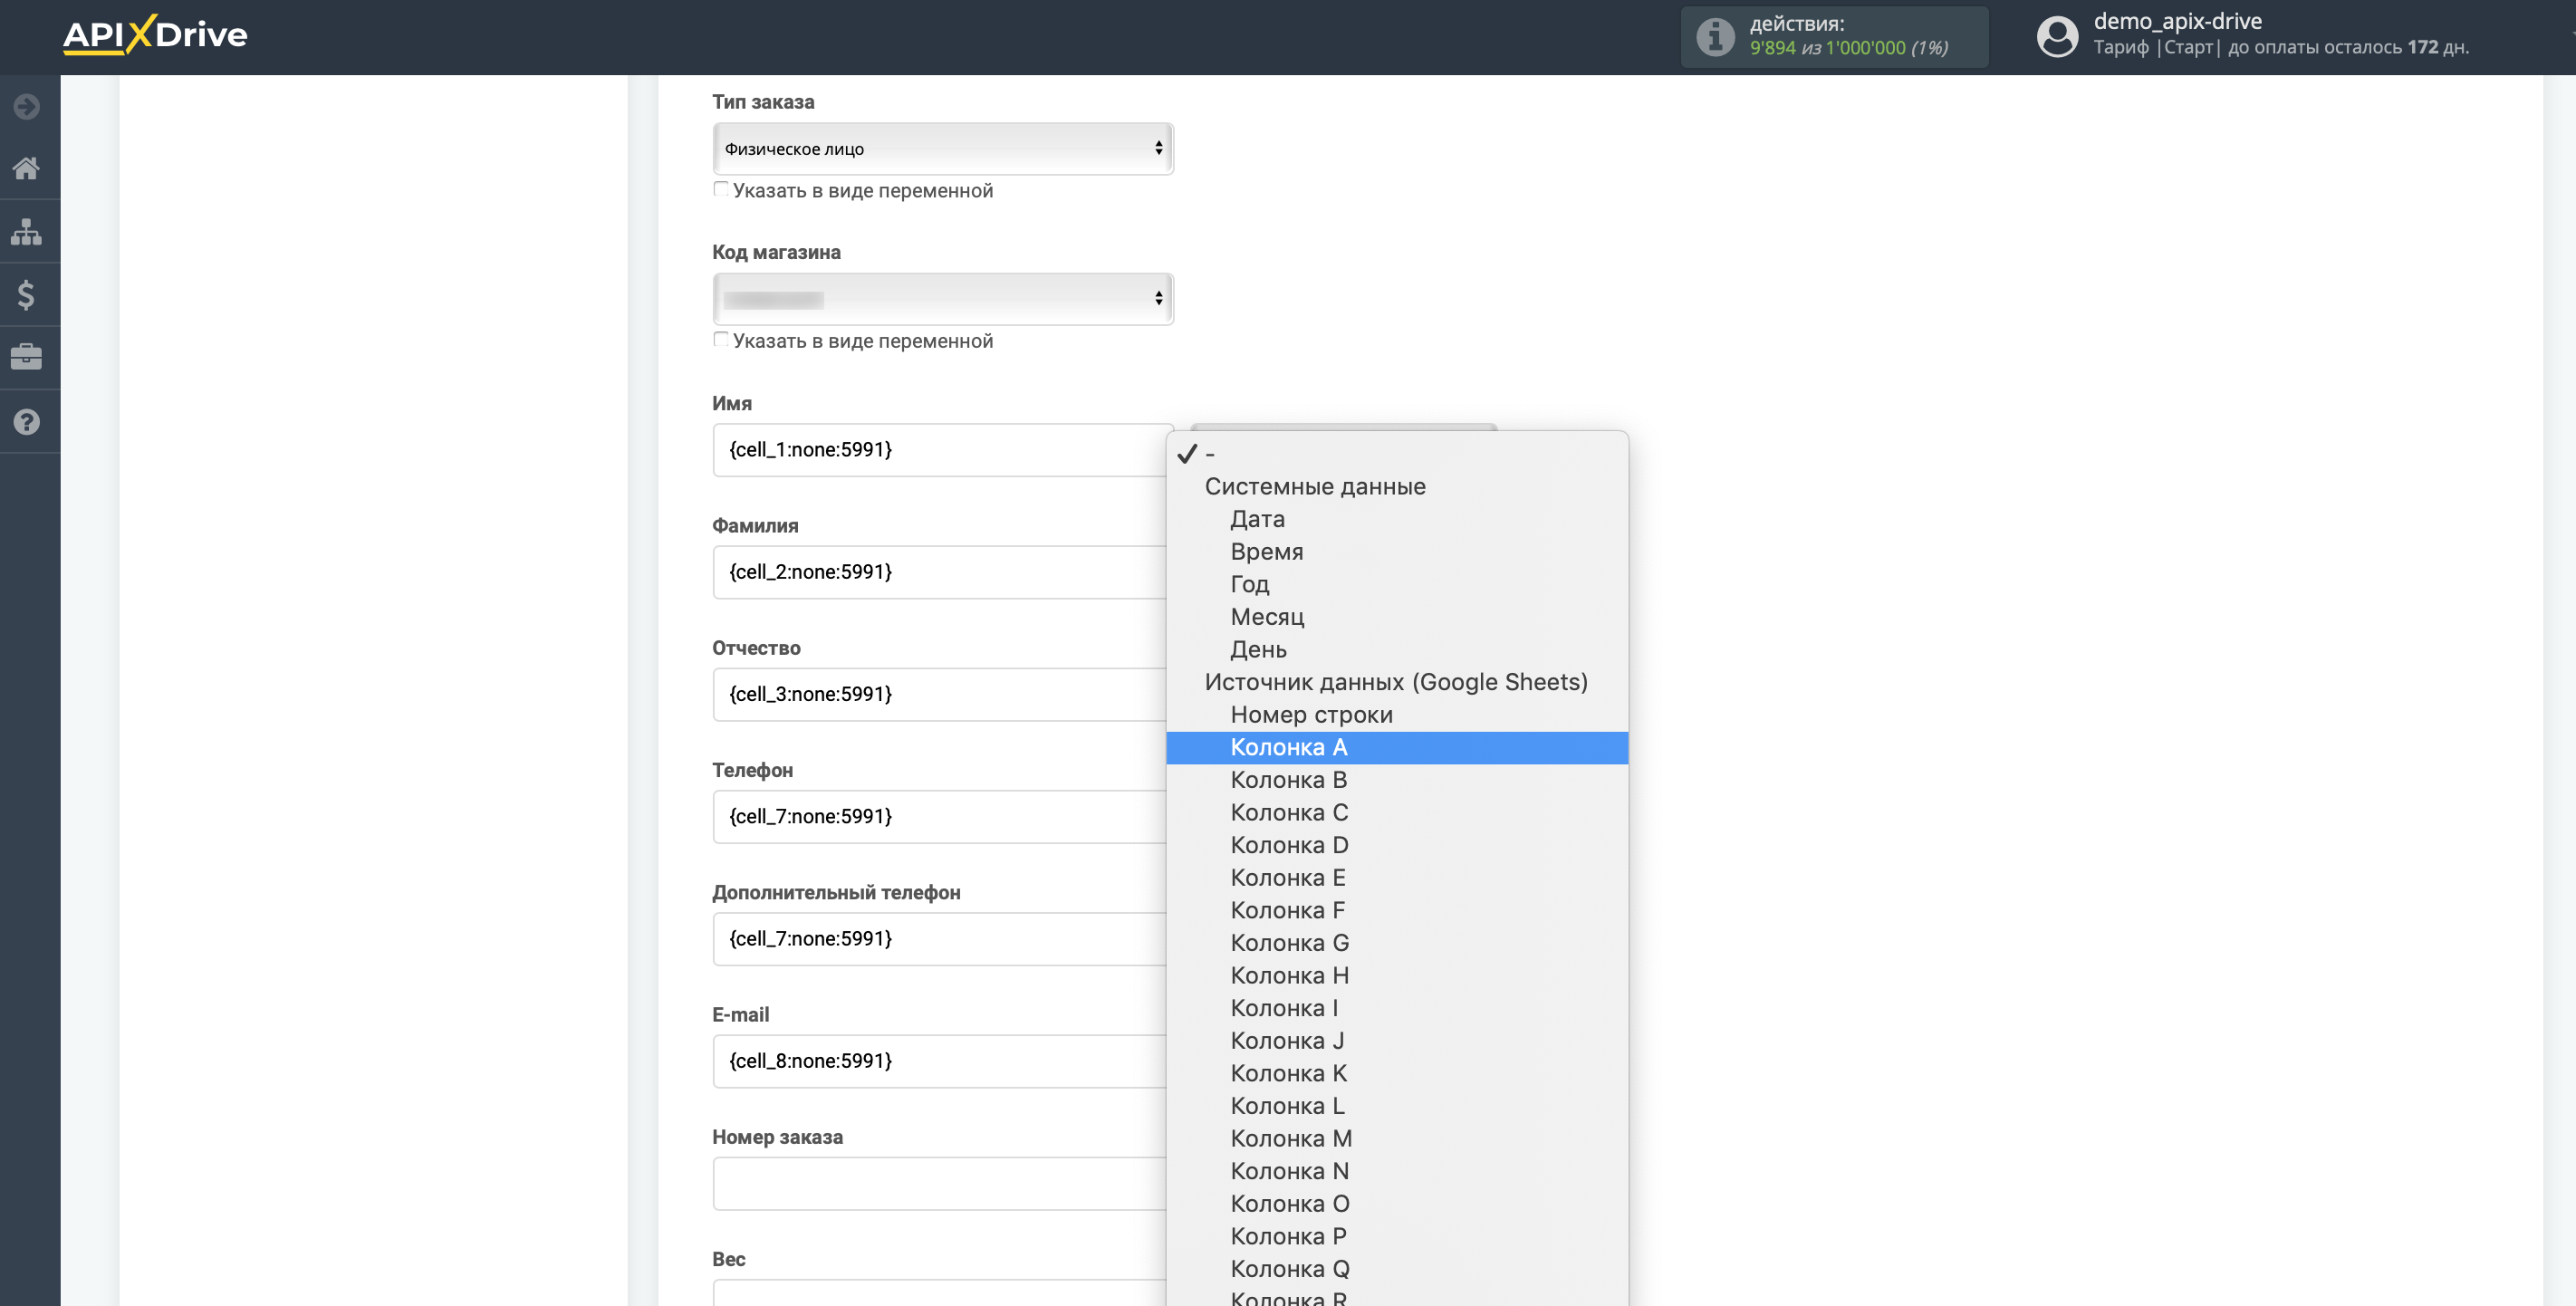
Task: Select Колонка L option
Action: [1397, 1106]
